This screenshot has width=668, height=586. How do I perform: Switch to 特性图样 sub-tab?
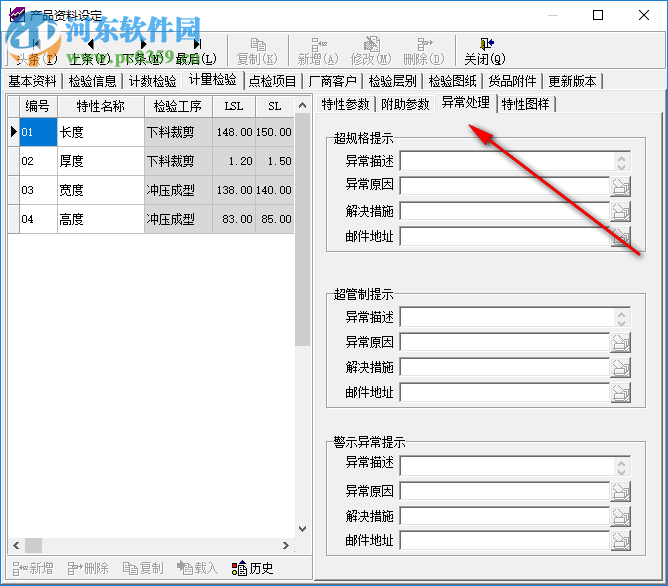click(526, 104)
